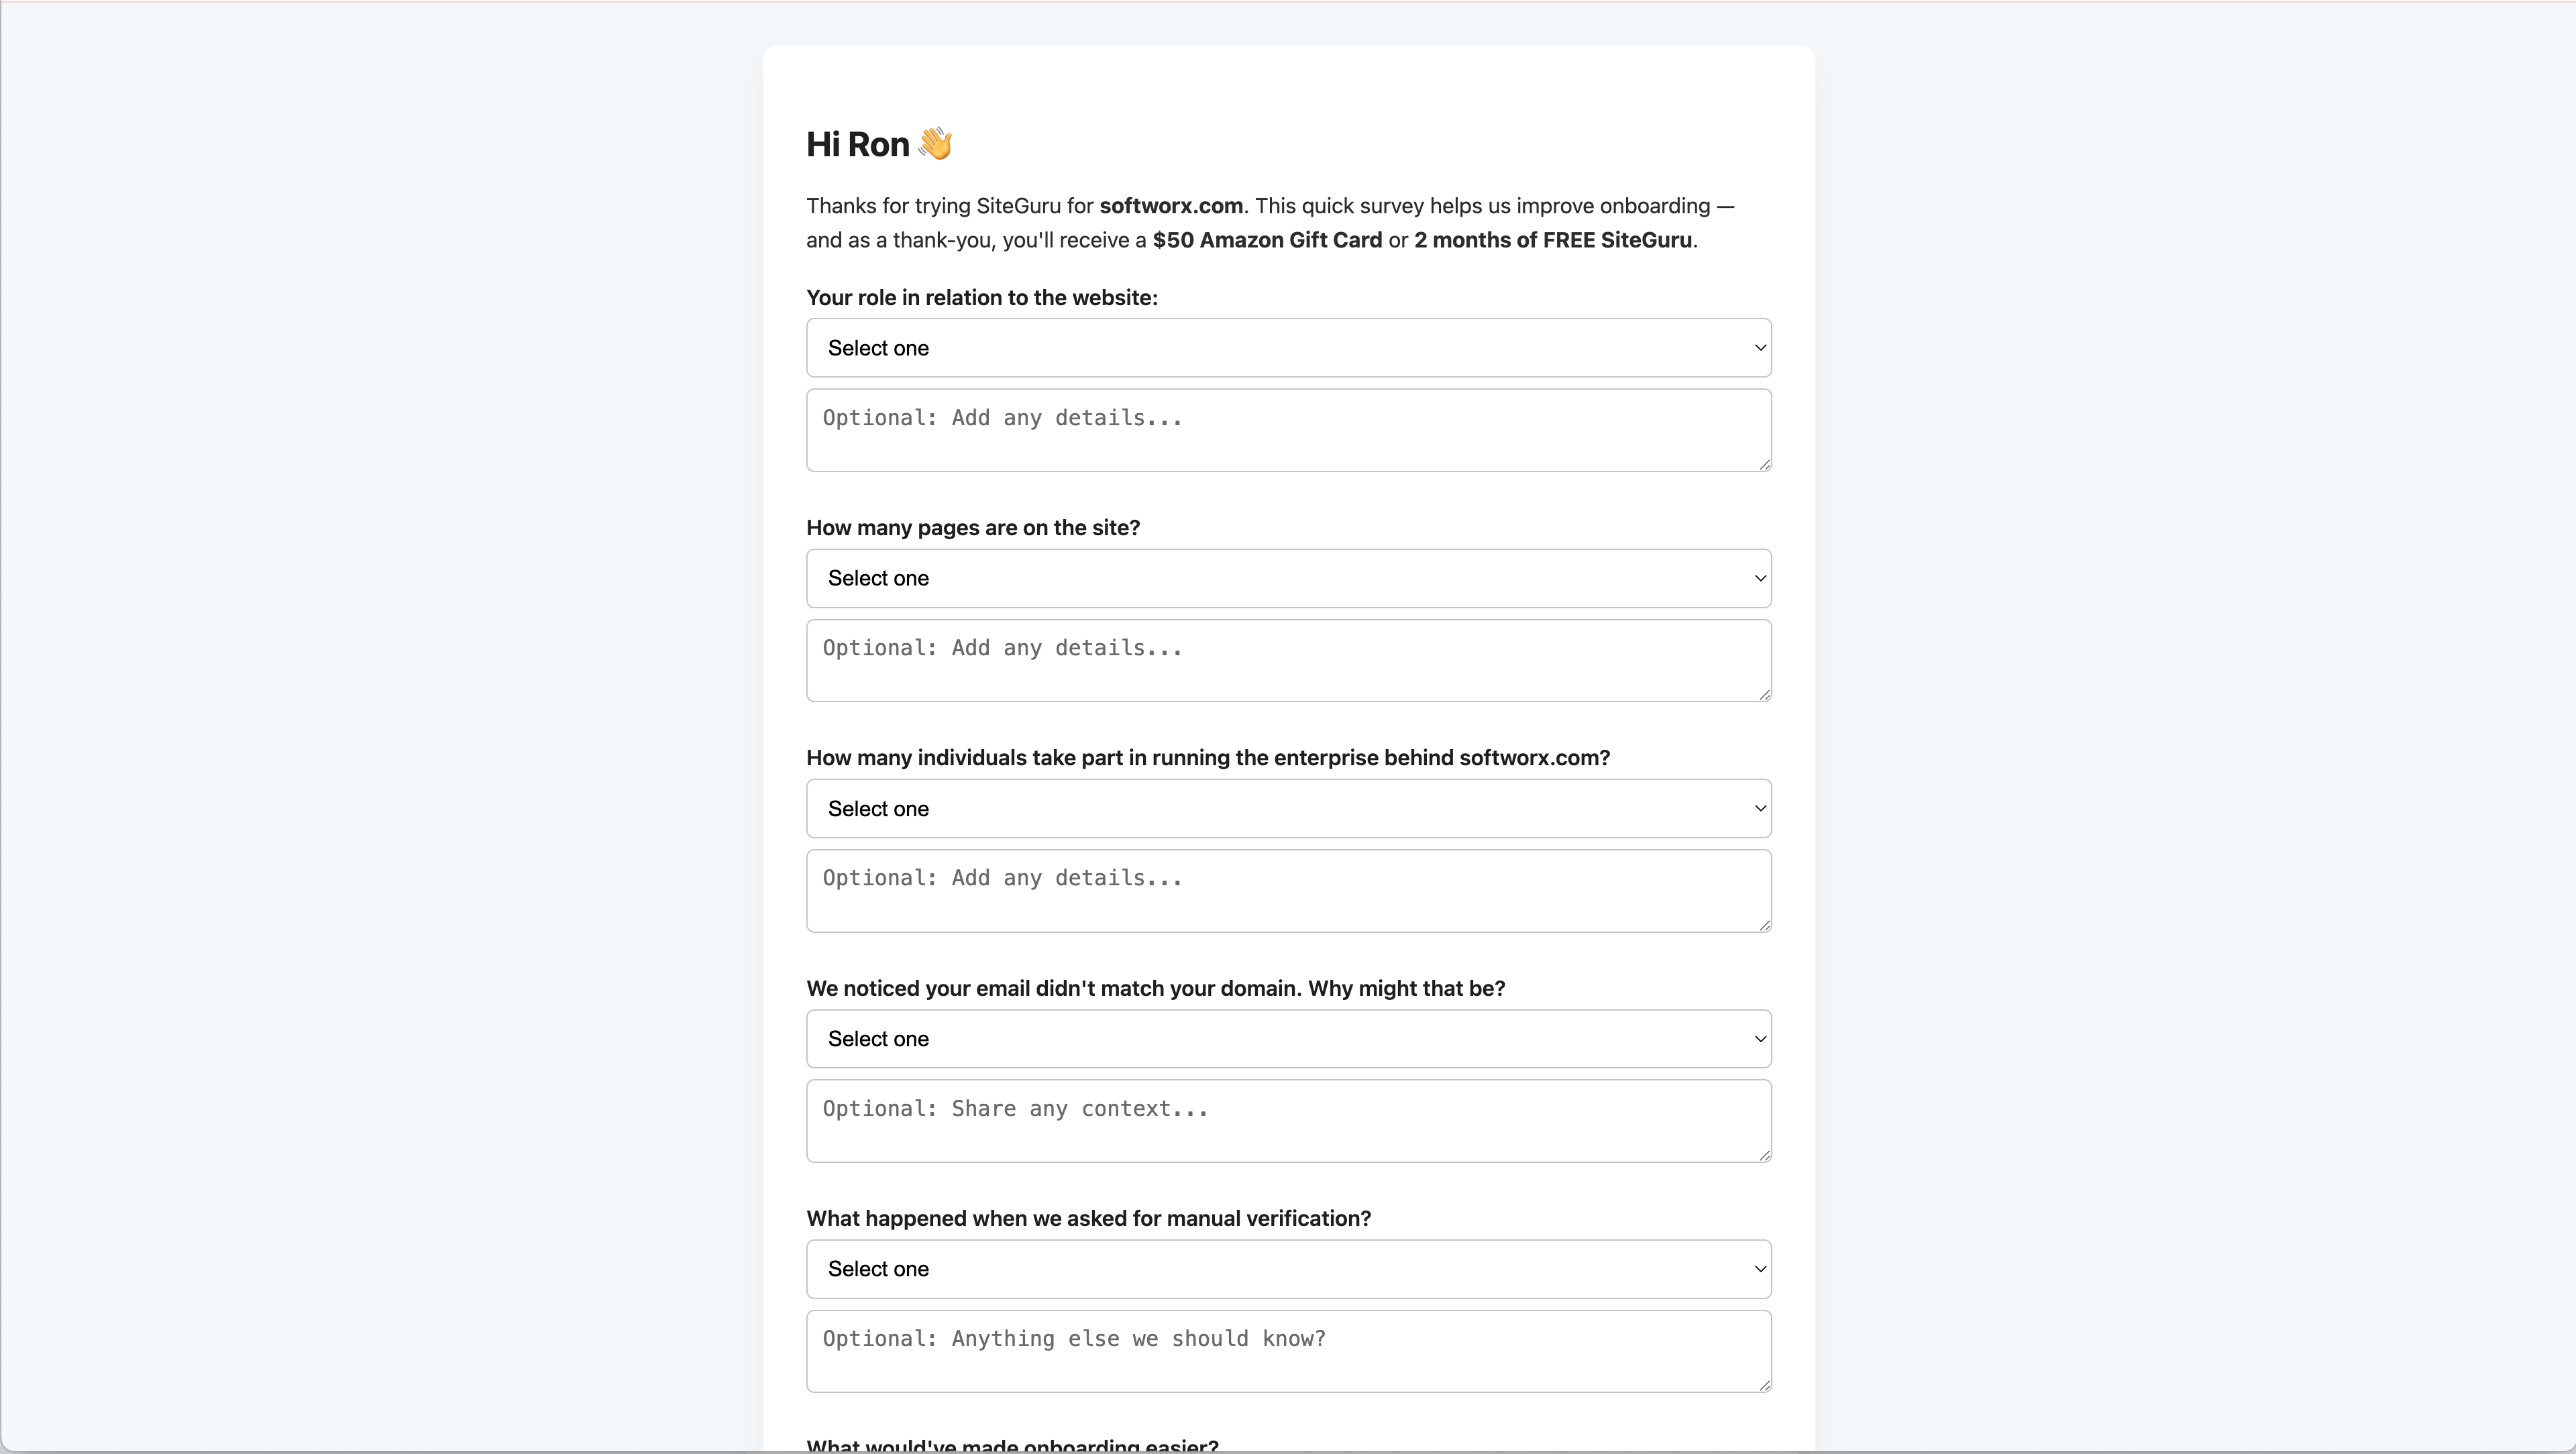The width and height of the screenshot is (2576, 1454).
Task: Click the details box under website role
Action: pos(1288,430)
